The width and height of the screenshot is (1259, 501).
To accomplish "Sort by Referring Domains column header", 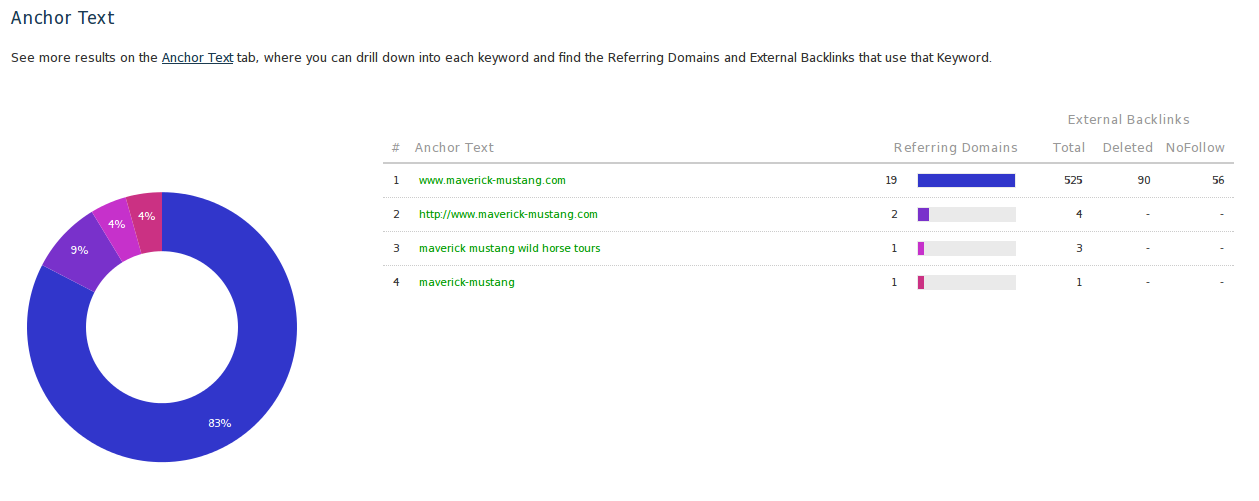I will 955,147.
